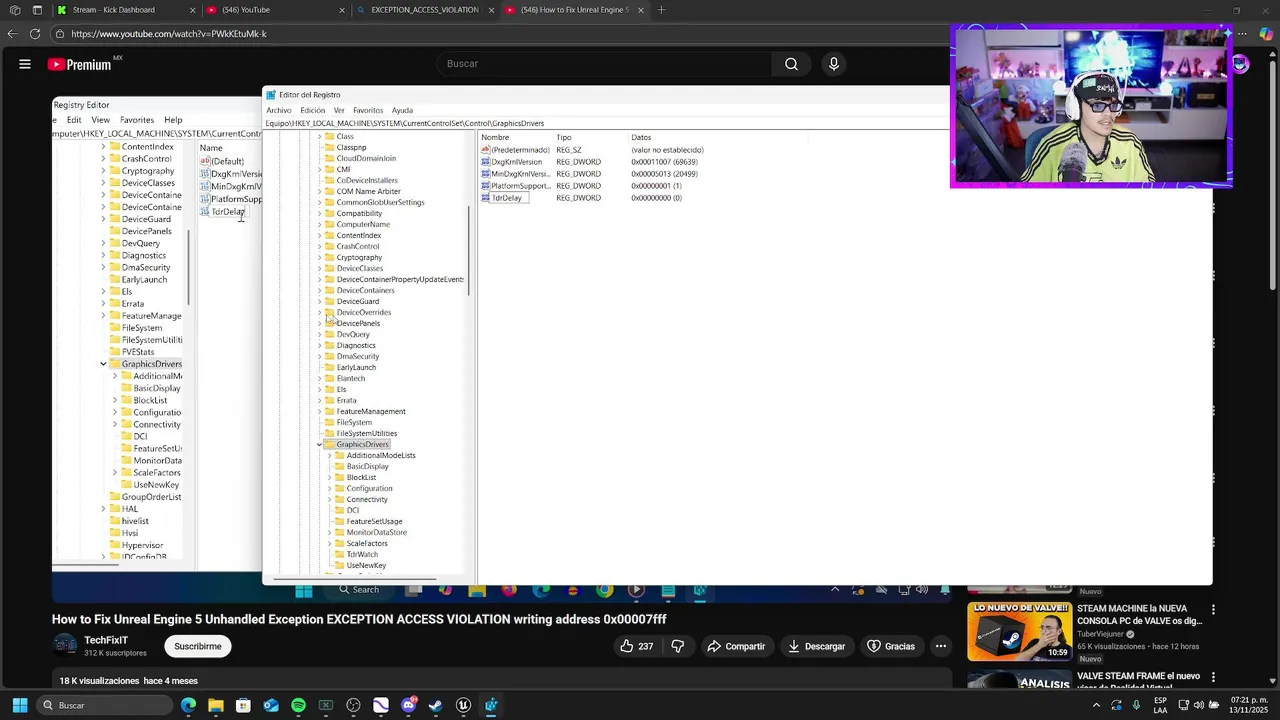Select MonitorDataStore key in Editor del Registro

point(376,532)
